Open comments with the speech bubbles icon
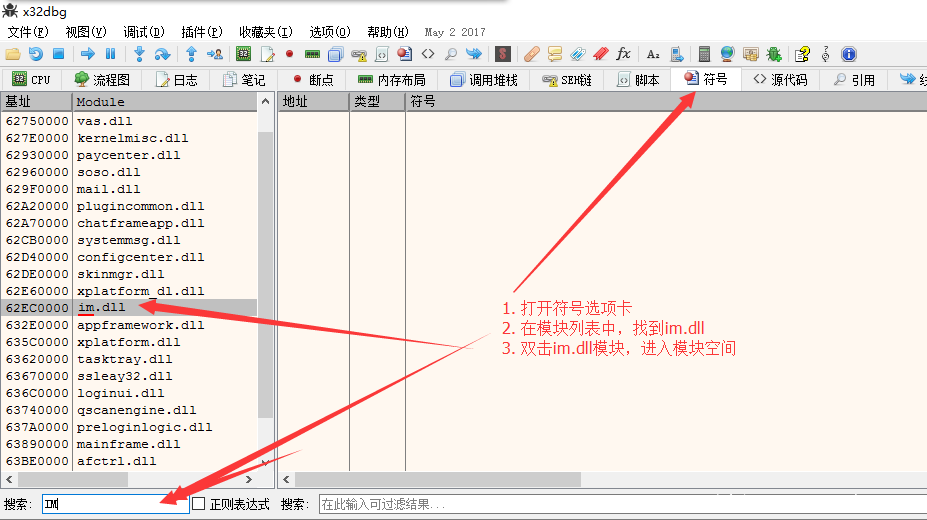 click(x=555, y=54)
